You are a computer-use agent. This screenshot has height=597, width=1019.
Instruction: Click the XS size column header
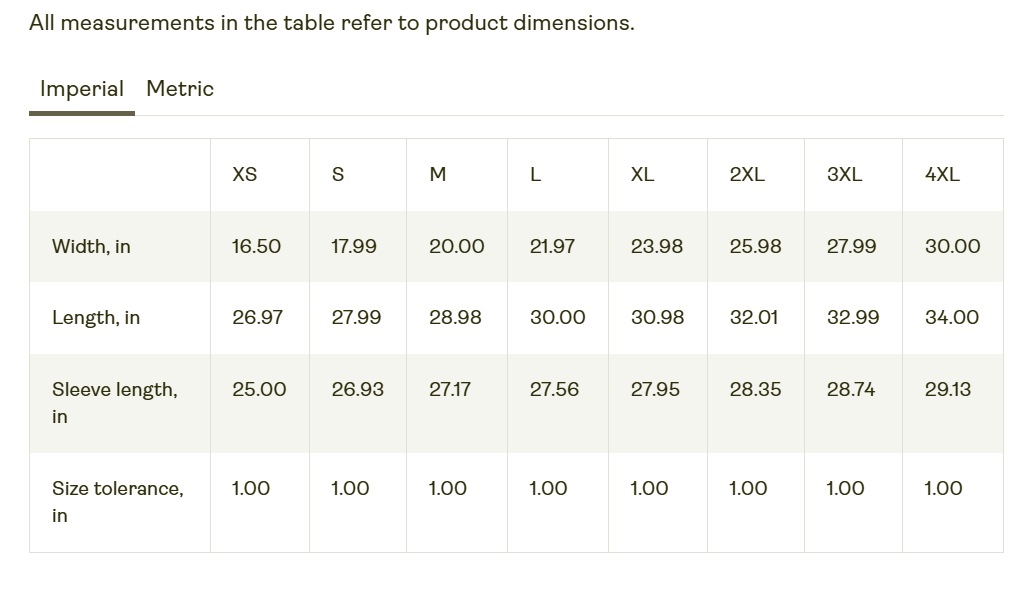[245, 175]
